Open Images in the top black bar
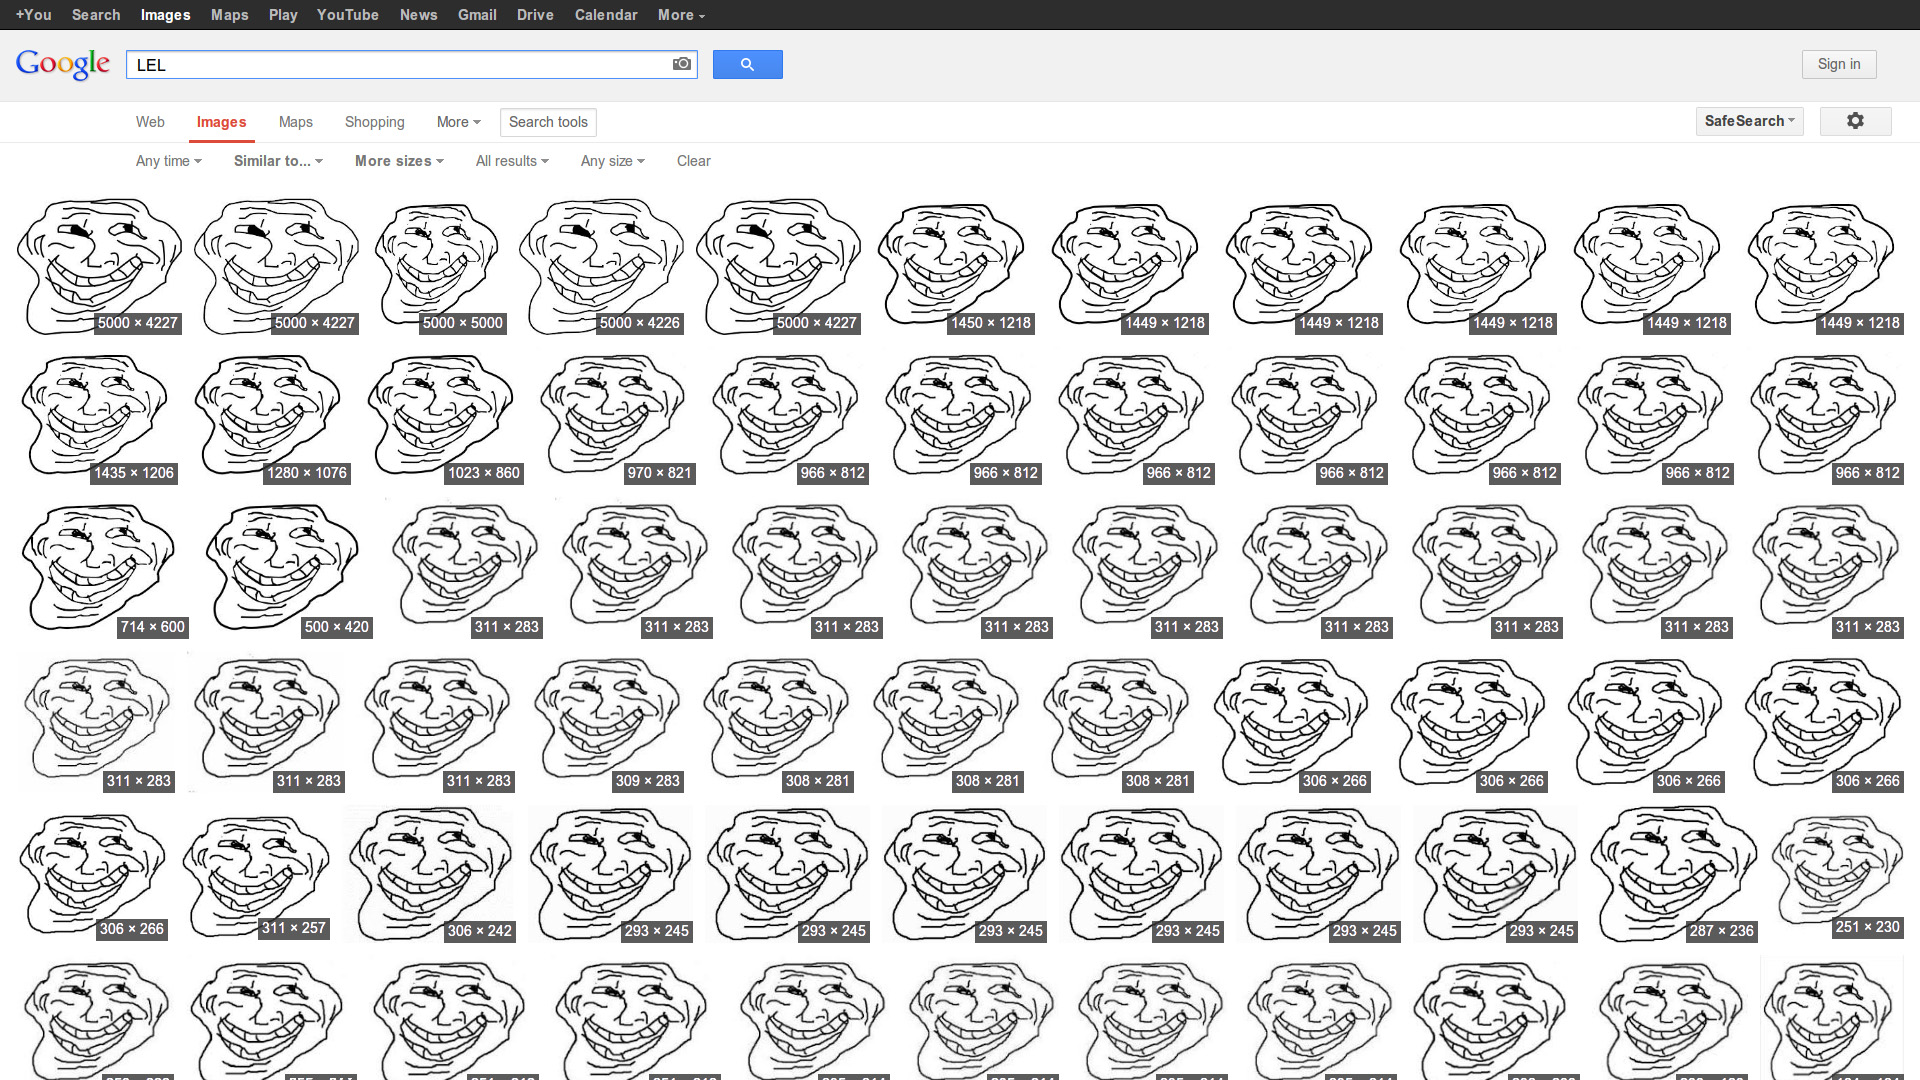Screen dimensions: 1920x1080 (x=165, y=15)
